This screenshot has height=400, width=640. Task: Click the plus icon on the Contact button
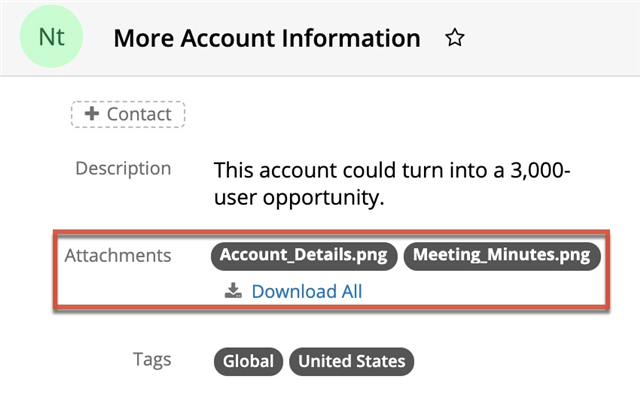point(91,114)
